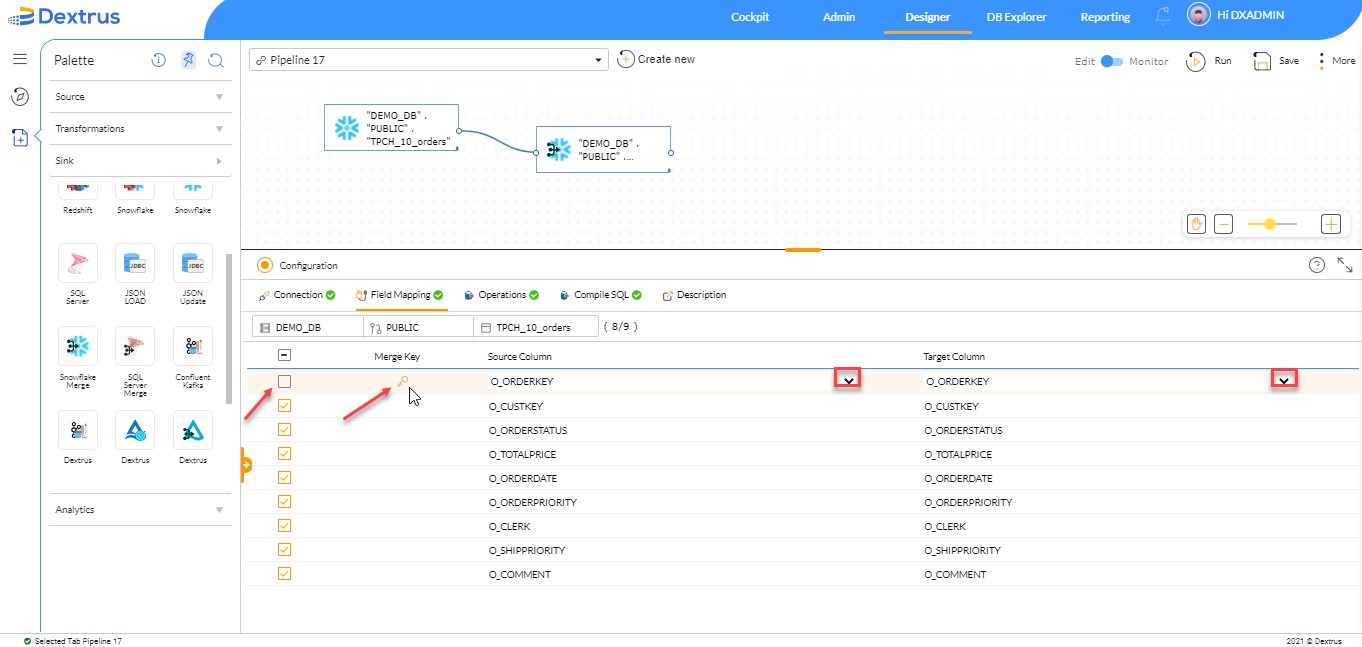Open the Admin menu
Image resolution: width=1362 pixels, height=647 pixels.
tap(839, 17)
